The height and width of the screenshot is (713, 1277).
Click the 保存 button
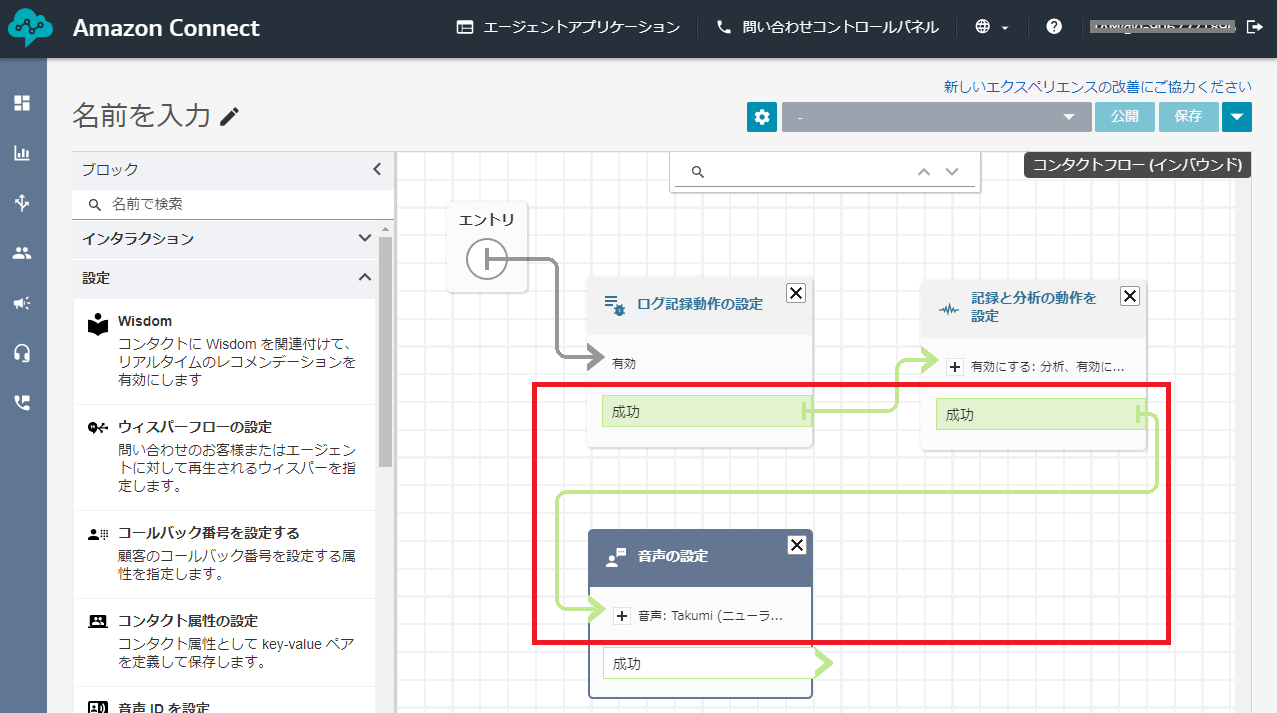1188,117
